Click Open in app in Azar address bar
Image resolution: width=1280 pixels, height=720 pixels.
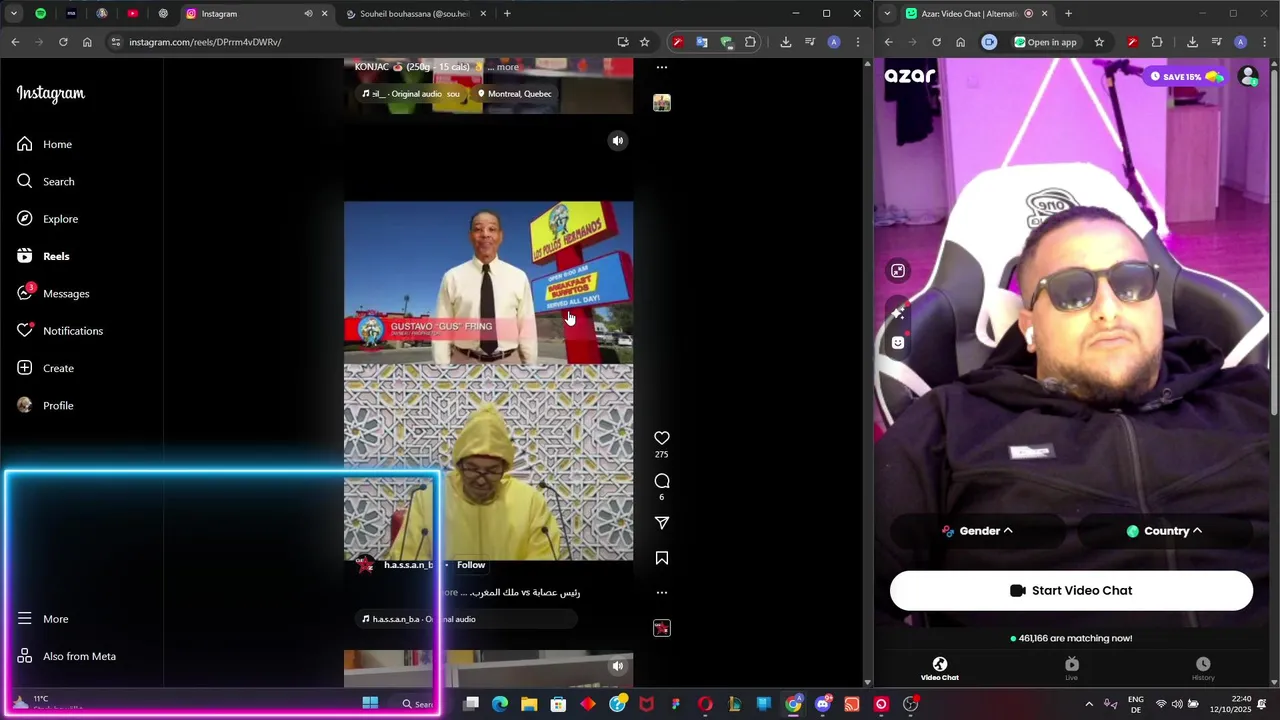coord(1046,42)
